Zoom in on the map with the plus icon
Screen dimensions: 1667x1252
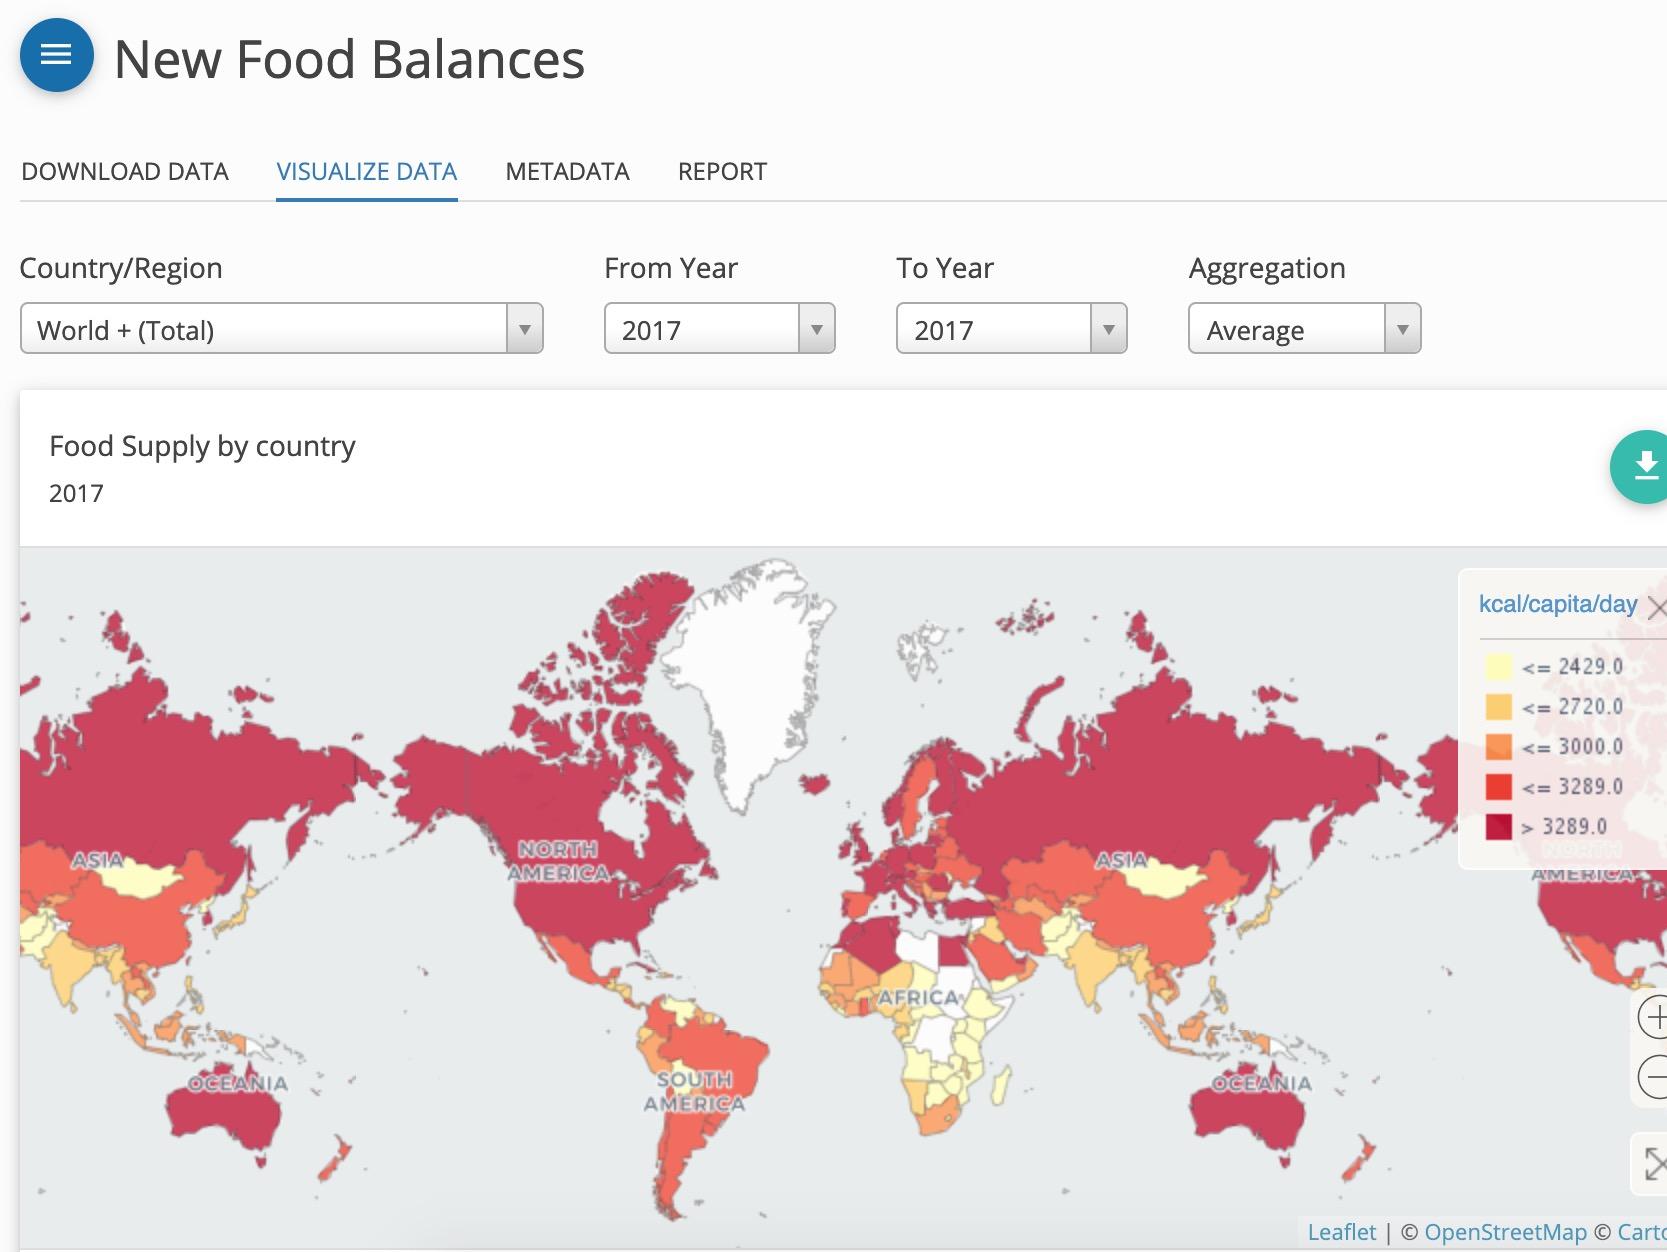pos(1657,1017)
